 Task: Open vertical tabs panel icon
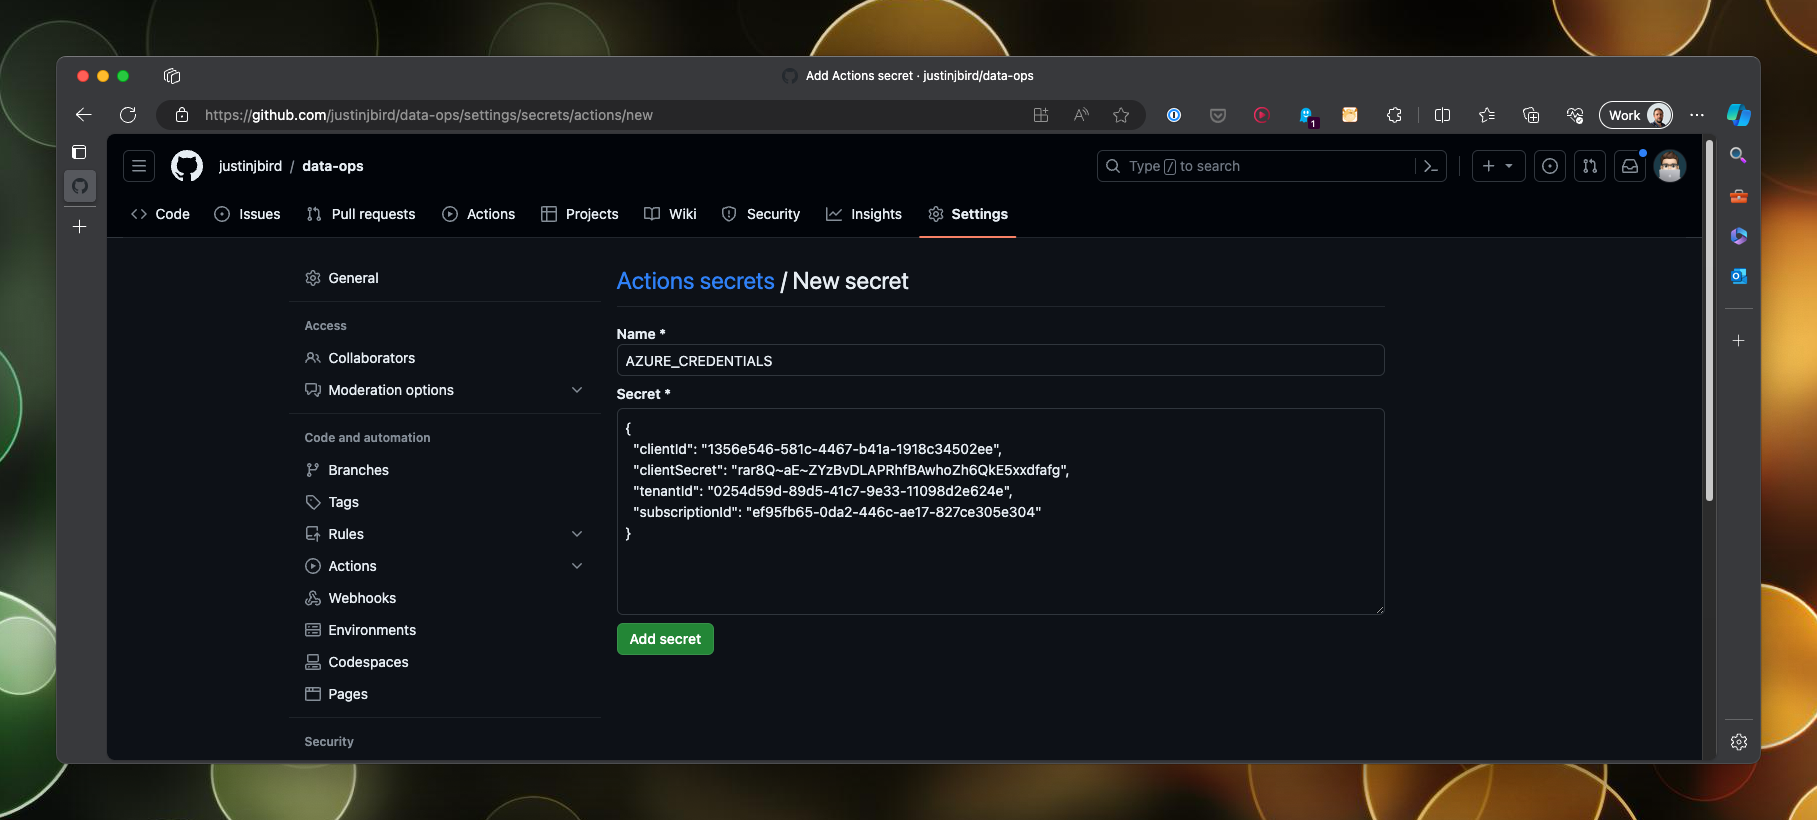[80, 152]
